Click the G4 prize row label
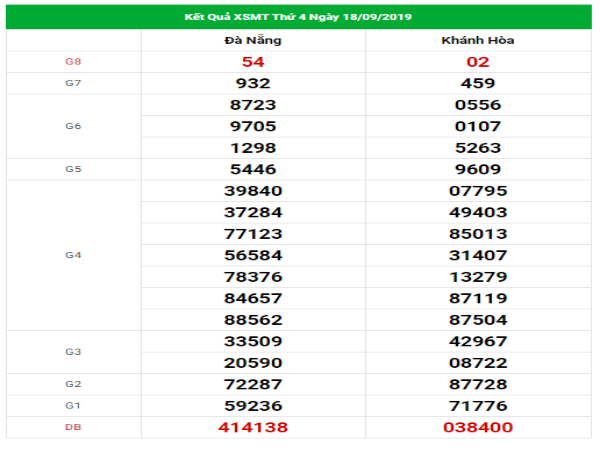This screenshot has width=600, height=450. pyautogui.click(x=73, y=255)
